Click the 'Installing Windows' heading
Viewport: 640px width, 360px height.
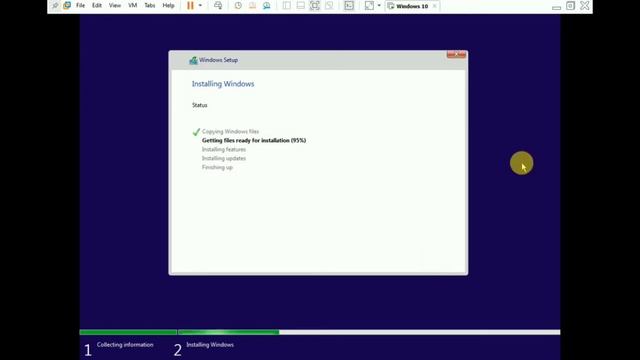223,84
